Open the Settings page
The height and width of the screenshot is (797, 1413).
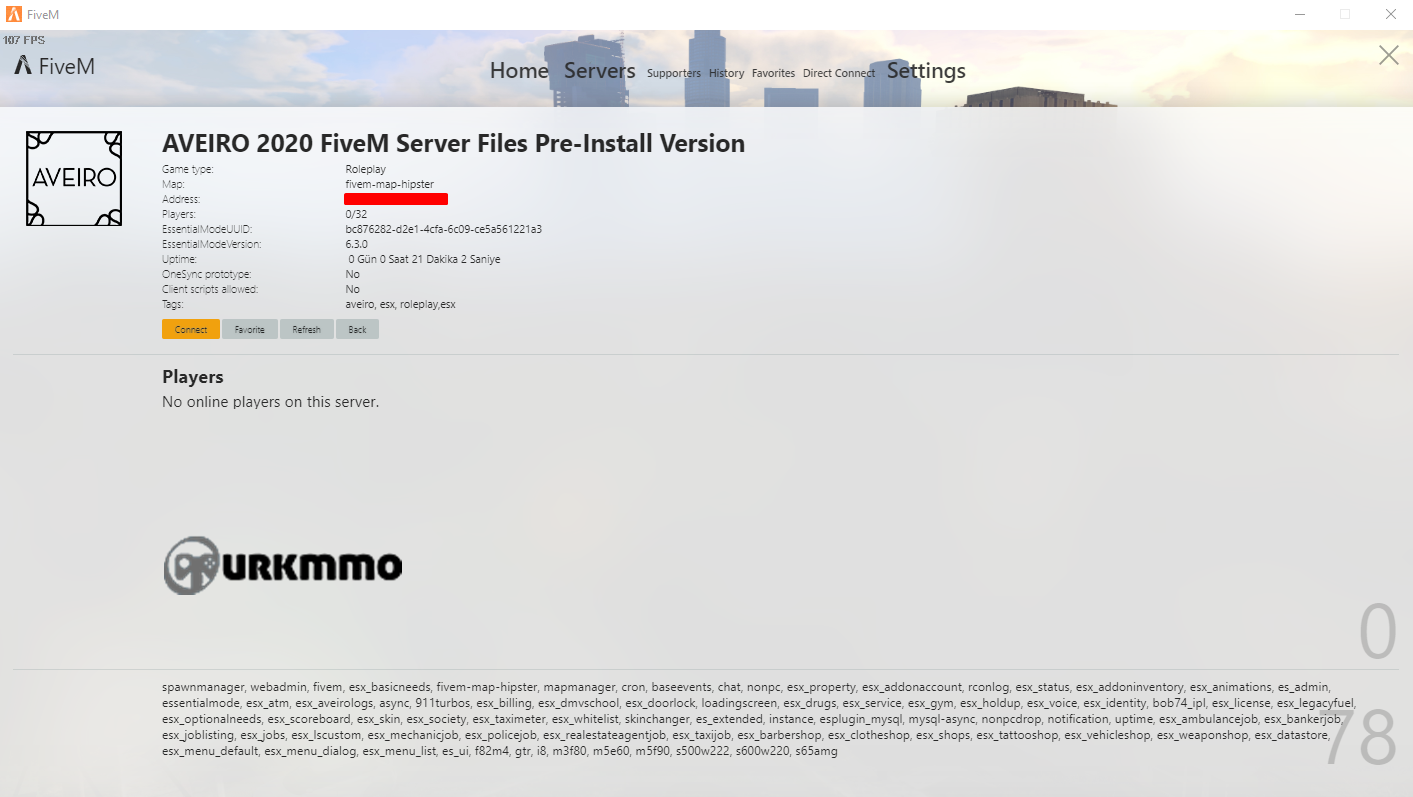pyautogui.click(x=926, y=71)
